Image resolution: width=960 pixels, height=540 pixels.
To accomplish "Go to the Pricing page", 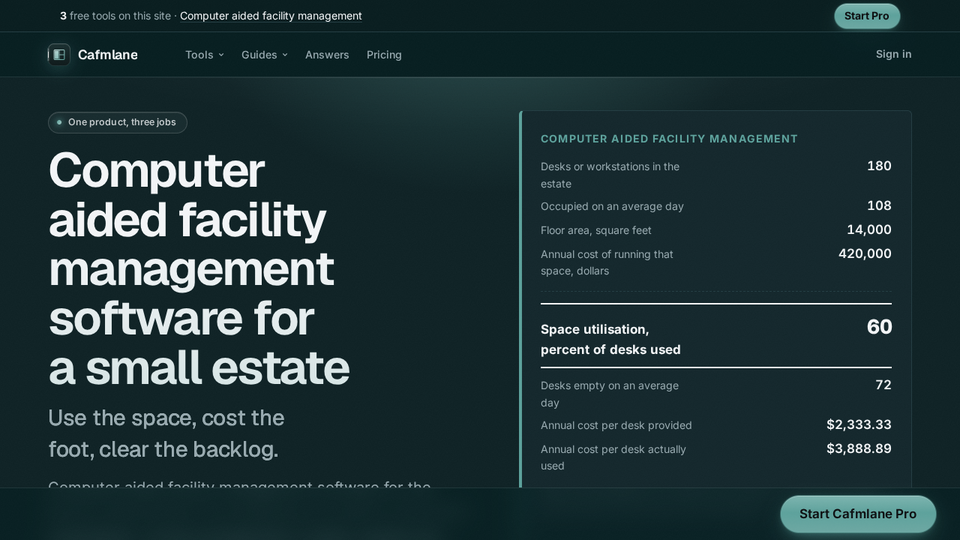I will tap(384, 54).
